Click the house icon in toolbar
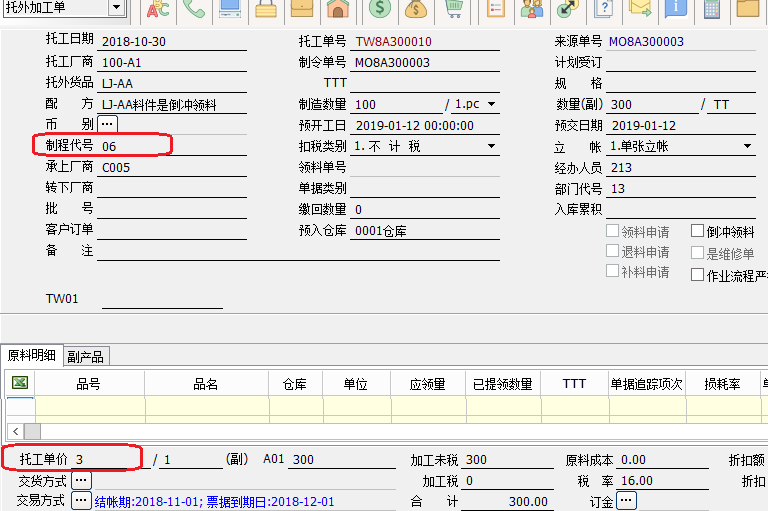 (338, 10)
